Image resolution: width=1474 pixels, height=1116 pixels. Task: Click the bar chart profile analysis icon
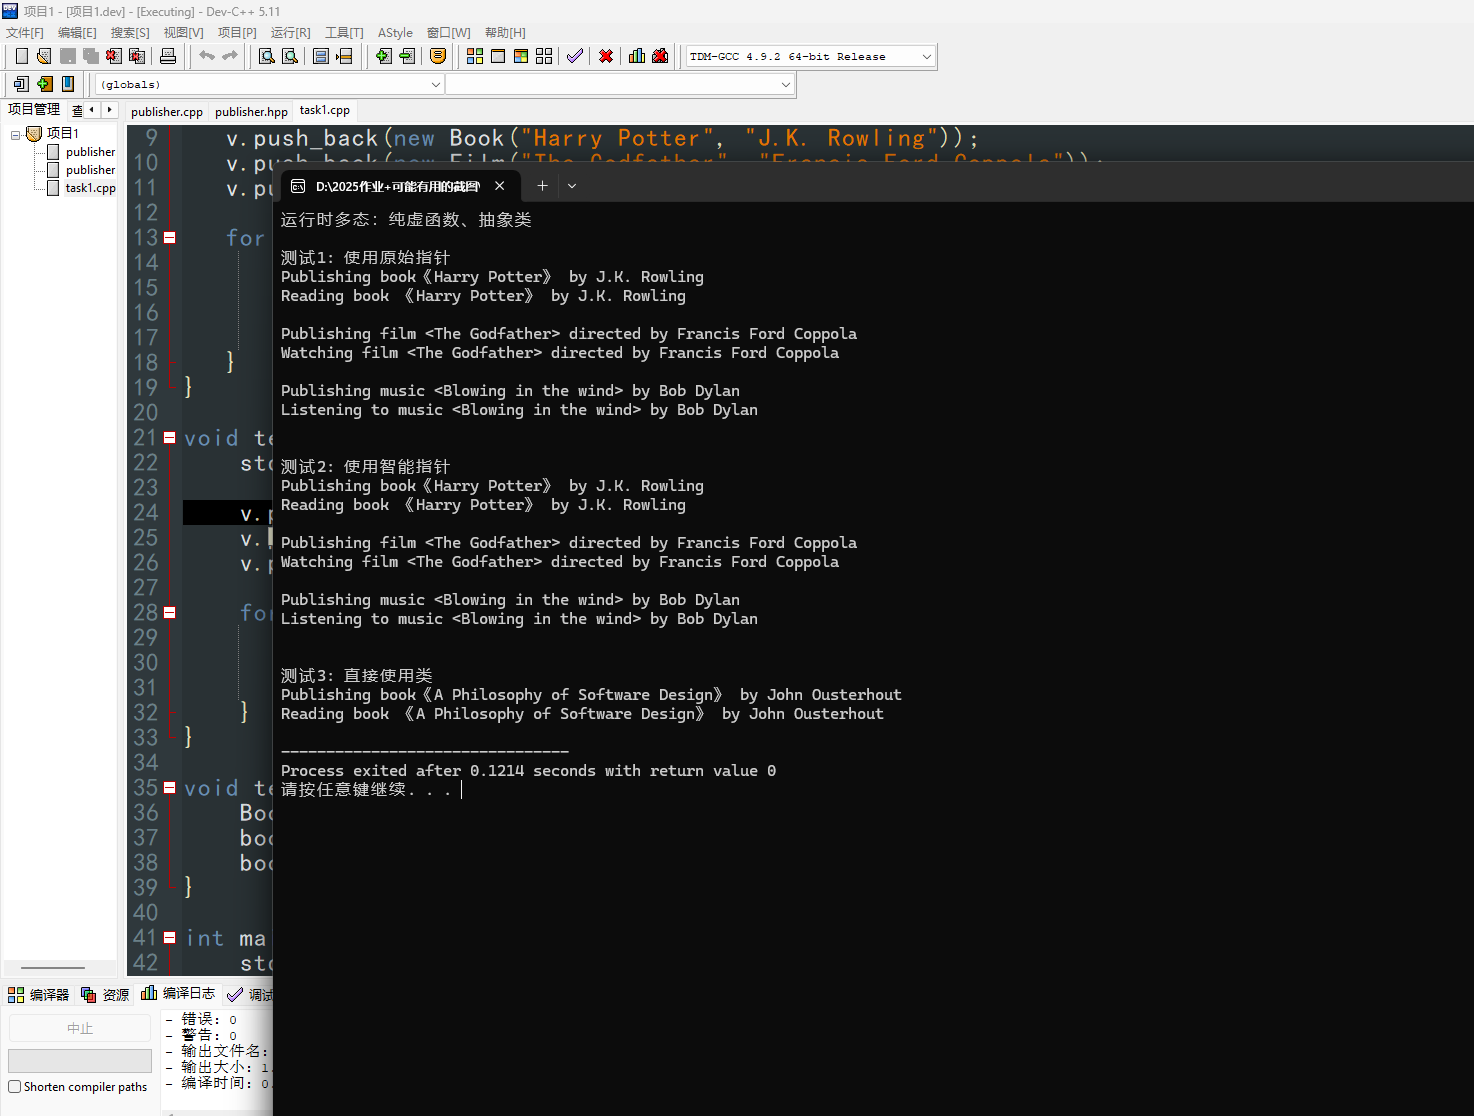point(637,56)
